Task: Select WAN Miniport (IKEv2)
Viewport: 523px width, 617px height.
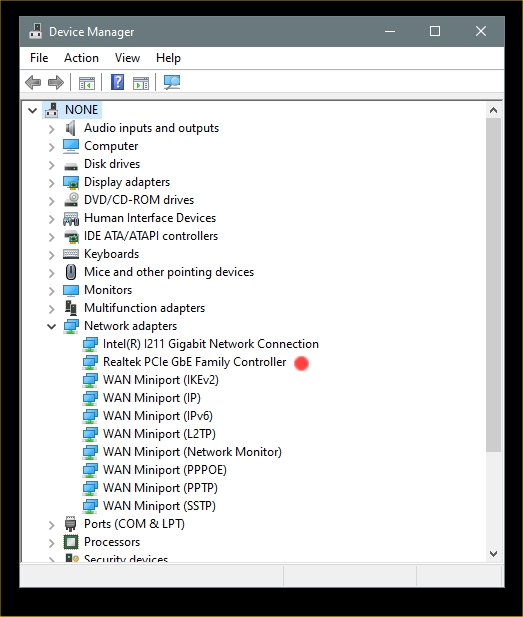Action: pos(161,380)
